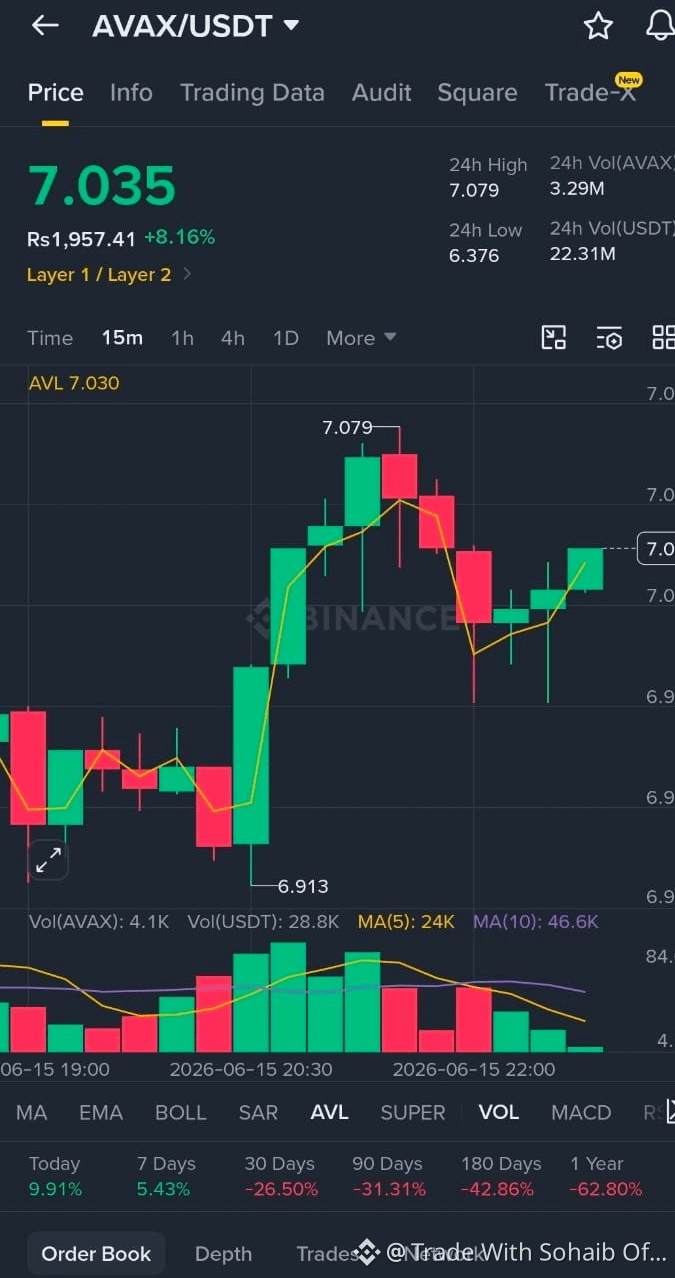
Task: Click the 2026-06-15 20:30 time label
Action: [251, 1069]
